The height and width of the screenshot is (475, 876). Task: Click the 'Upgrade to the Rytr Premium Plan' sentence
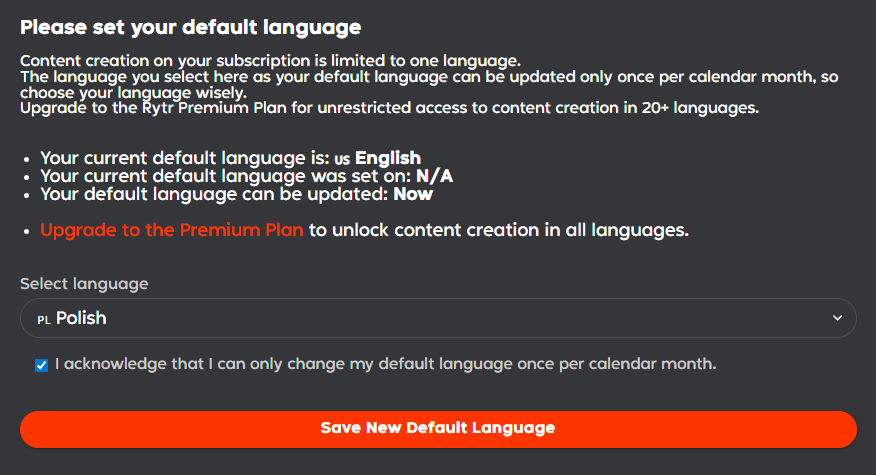coord(389,108)
